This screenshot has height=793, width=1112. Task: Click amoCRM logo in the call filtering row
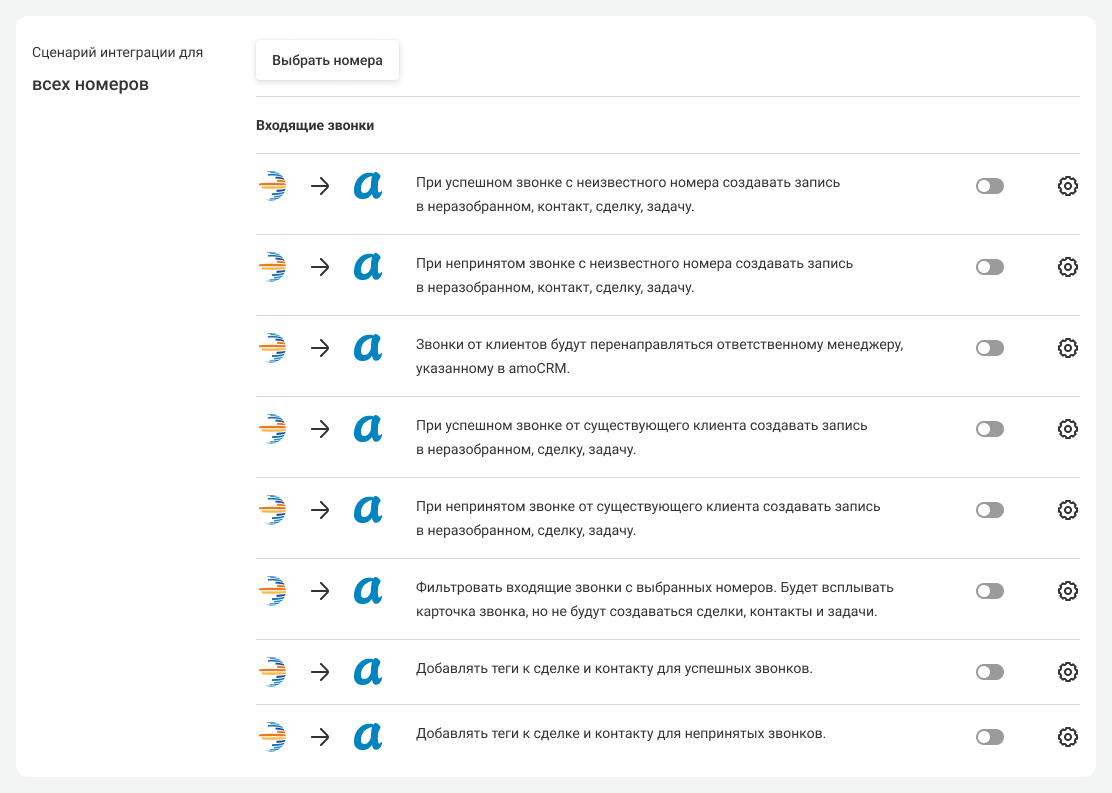[368, 591]
